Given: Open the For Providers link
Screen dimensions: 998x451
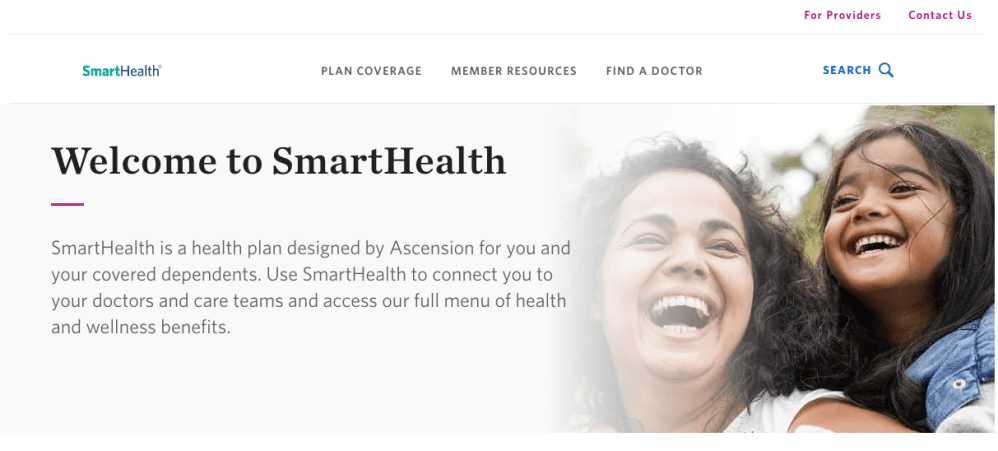Looking at the screenshot, I should 842,15.
